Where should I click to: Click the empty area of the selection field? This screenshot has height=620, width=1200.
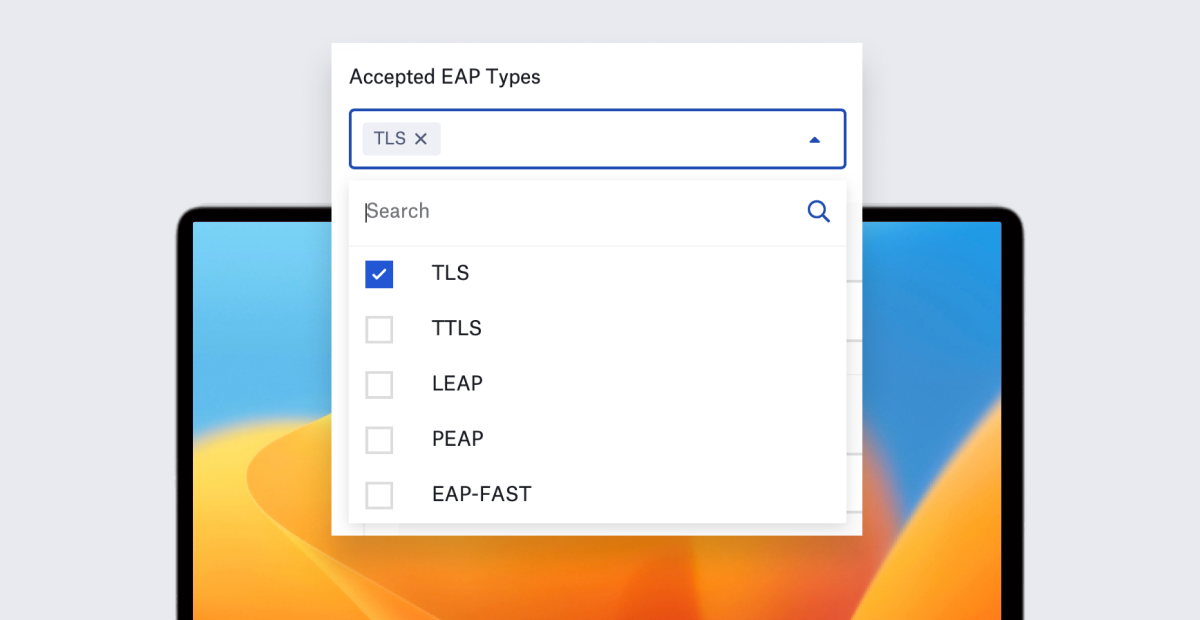click(620, 139)
